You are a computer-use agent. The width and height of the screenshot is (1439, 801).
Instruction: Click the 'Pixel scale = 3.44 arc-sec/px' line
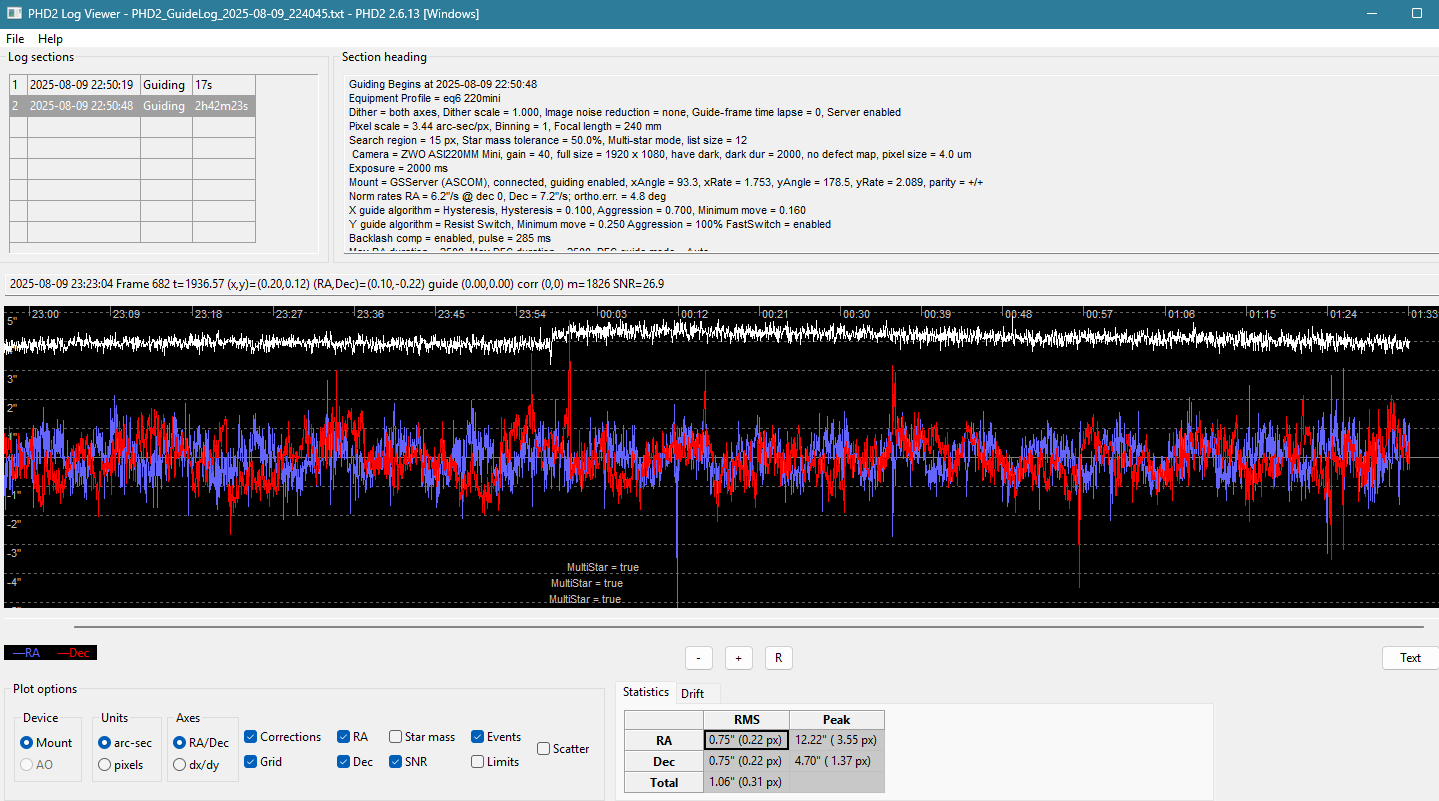coord(505,126)
